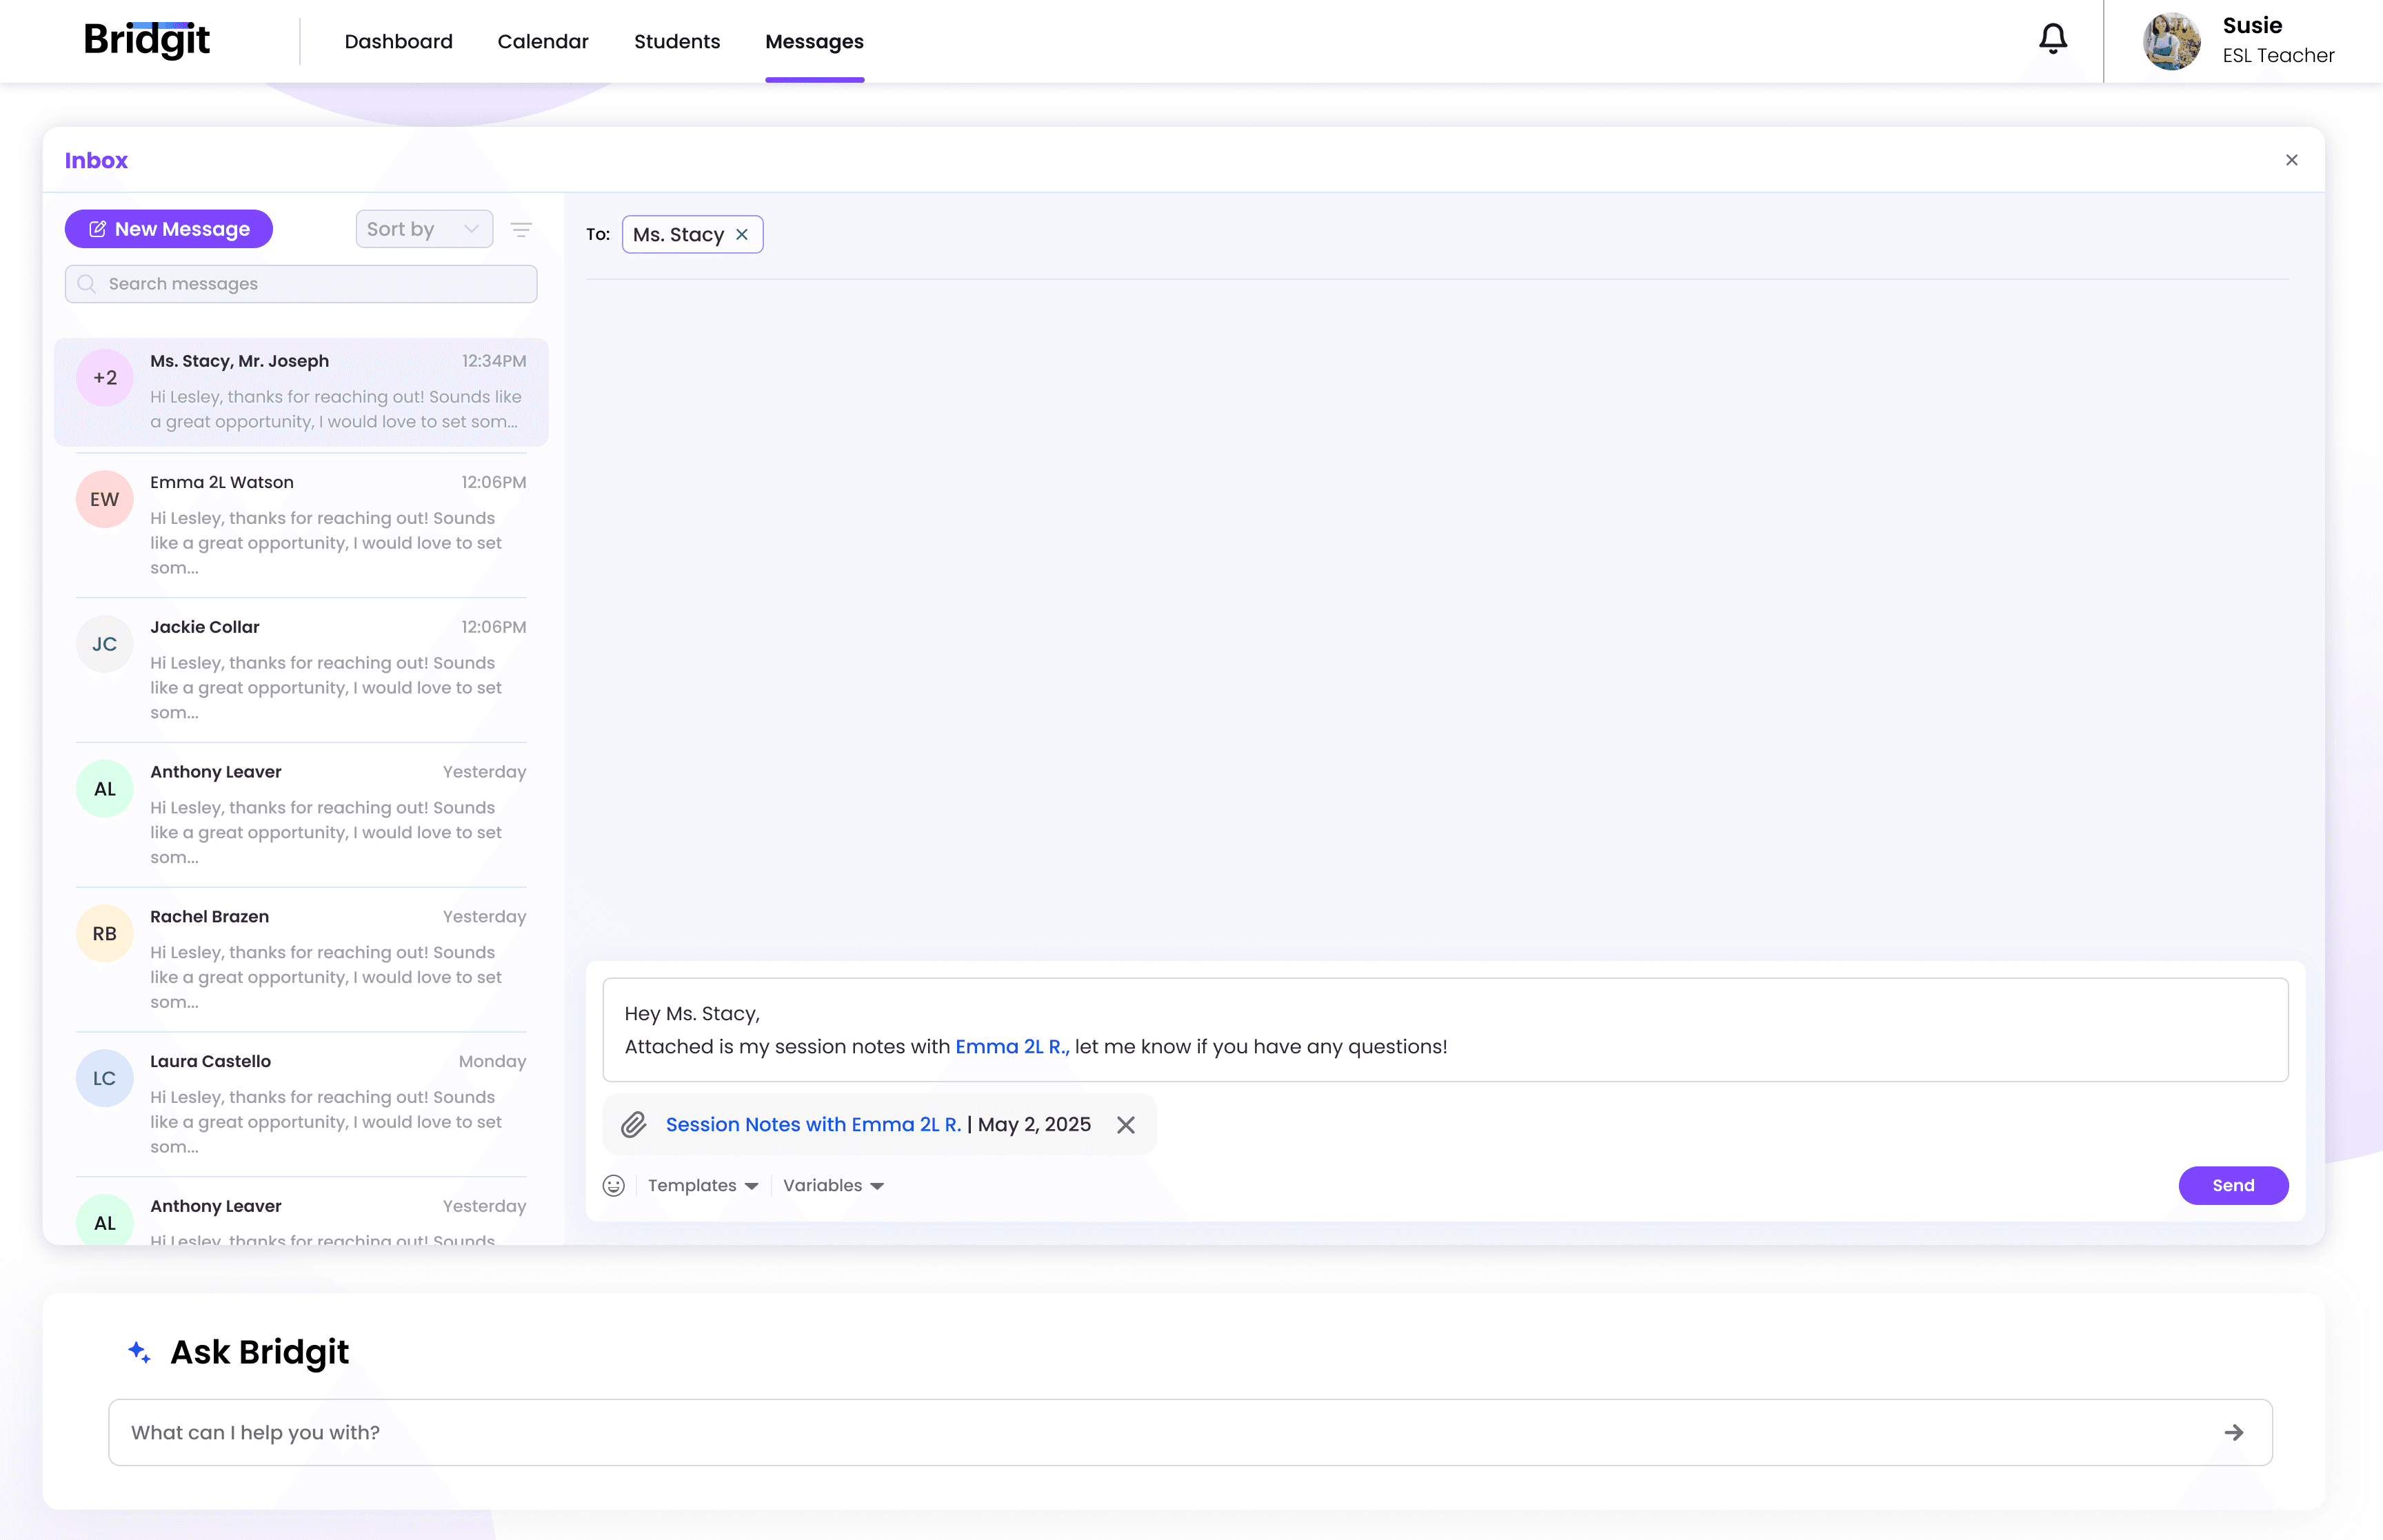Send the message to Ms. Stacy
Image resolution: width=2383 pixels, height=1540 pixels.
click(2233, 1185)
